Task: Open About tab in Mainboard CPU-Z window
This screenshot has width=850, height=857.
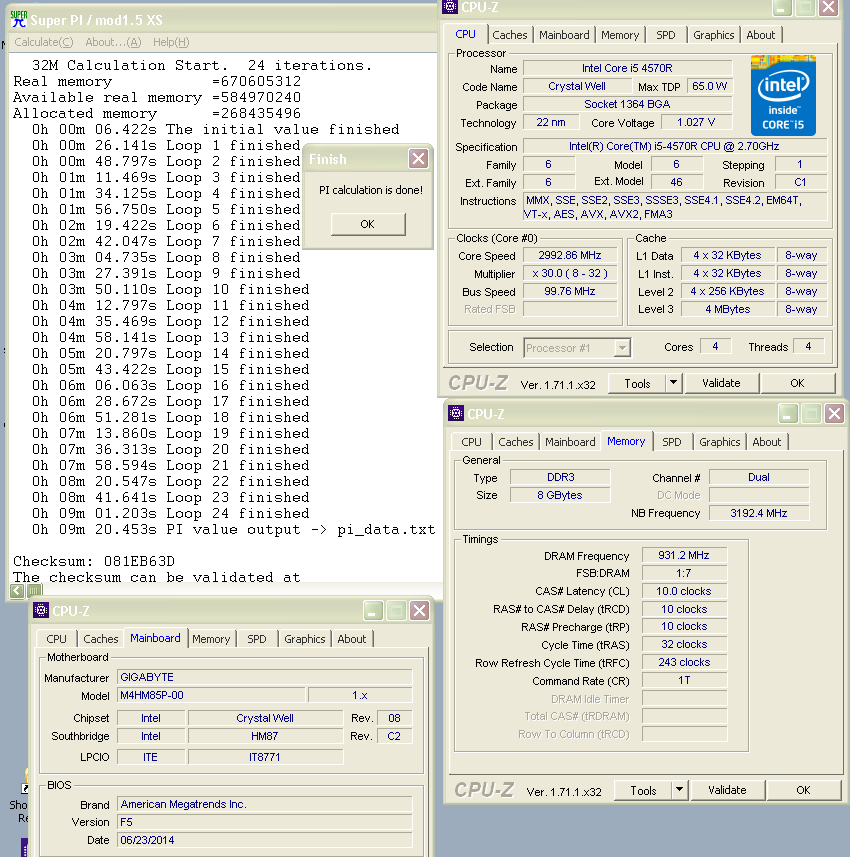Action: (x=351, y=639)
